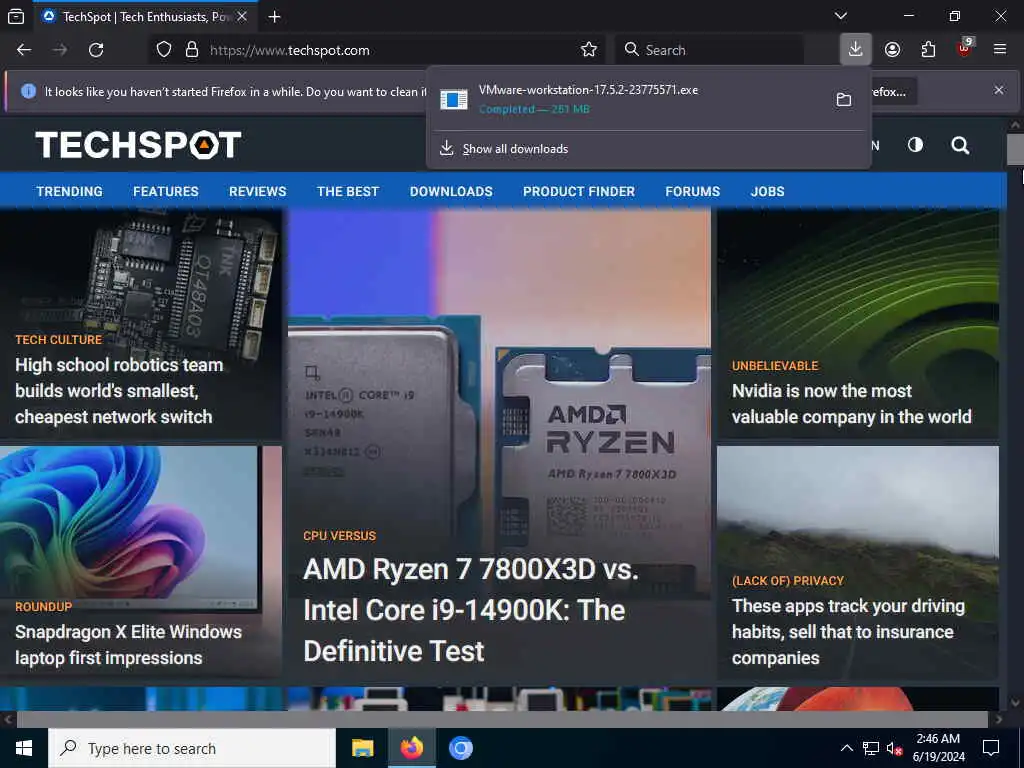The image size is (1024, 768).
Task: Open TechSpot site search magnifier
Action: [960, 145]
